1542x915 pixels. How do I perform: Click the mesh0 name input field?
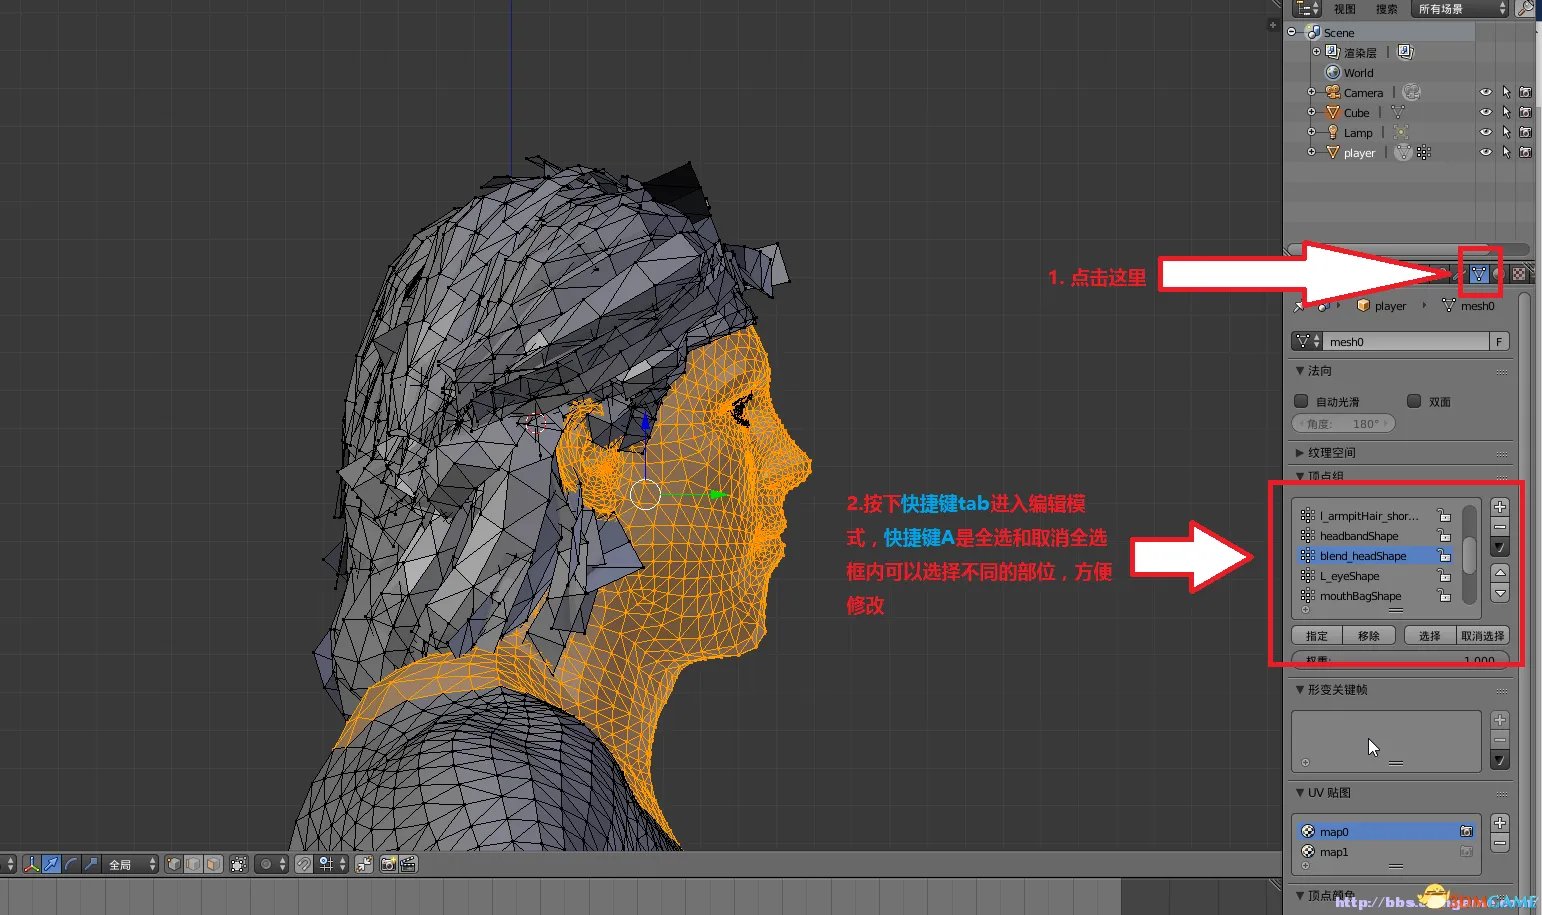(x=1405, y=342)
